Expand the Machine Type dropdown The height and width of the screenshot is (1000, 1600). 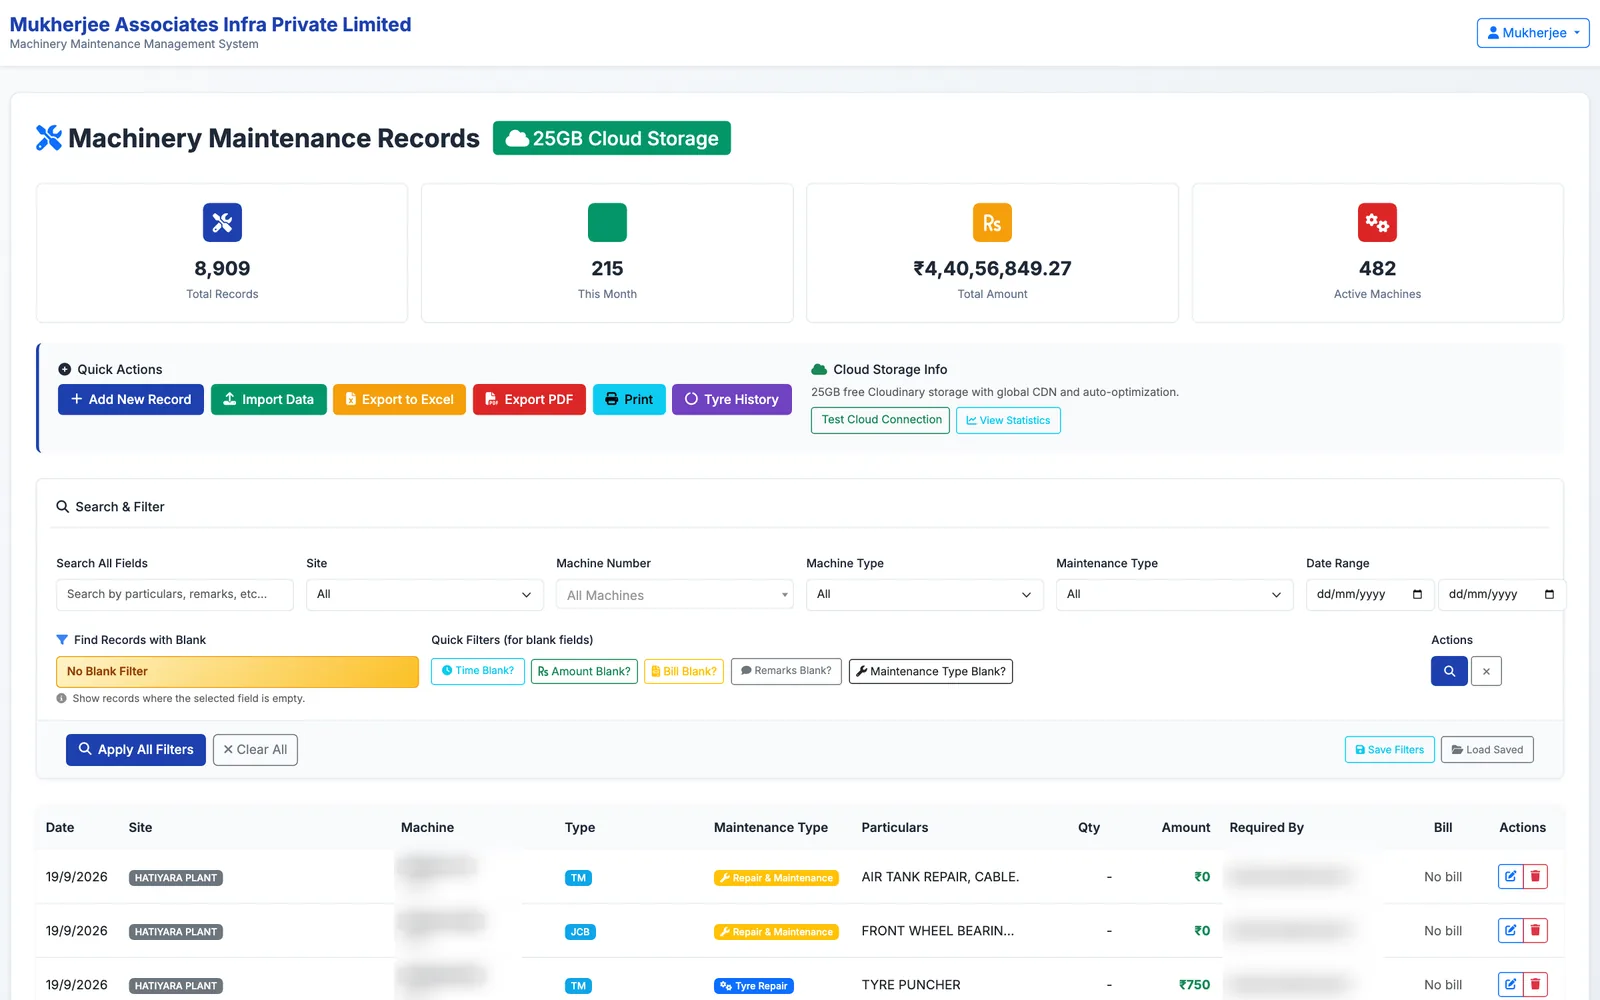(x=925, y=594)
